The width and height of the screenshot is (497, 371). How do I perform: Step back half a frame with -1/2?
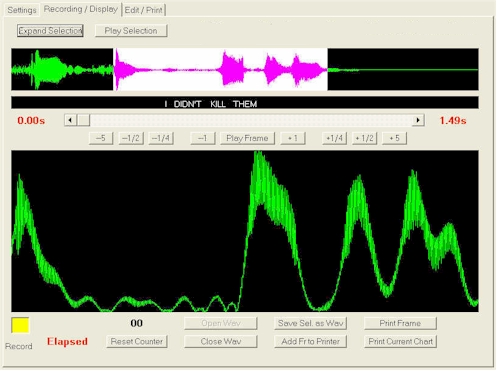tap(131, 138)
